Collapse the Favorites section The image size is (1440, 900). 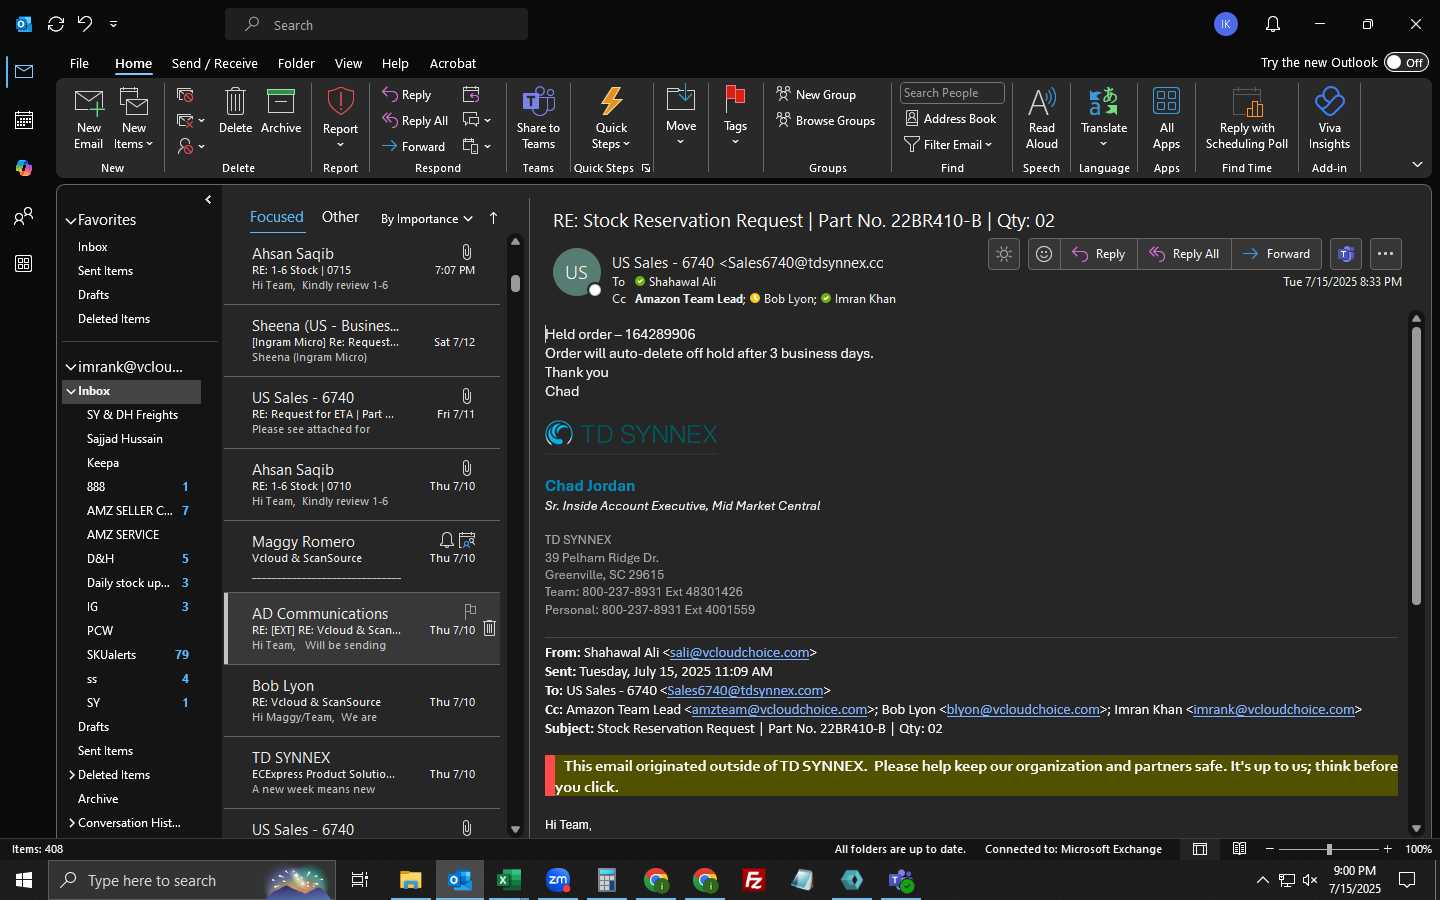[71, 220]
